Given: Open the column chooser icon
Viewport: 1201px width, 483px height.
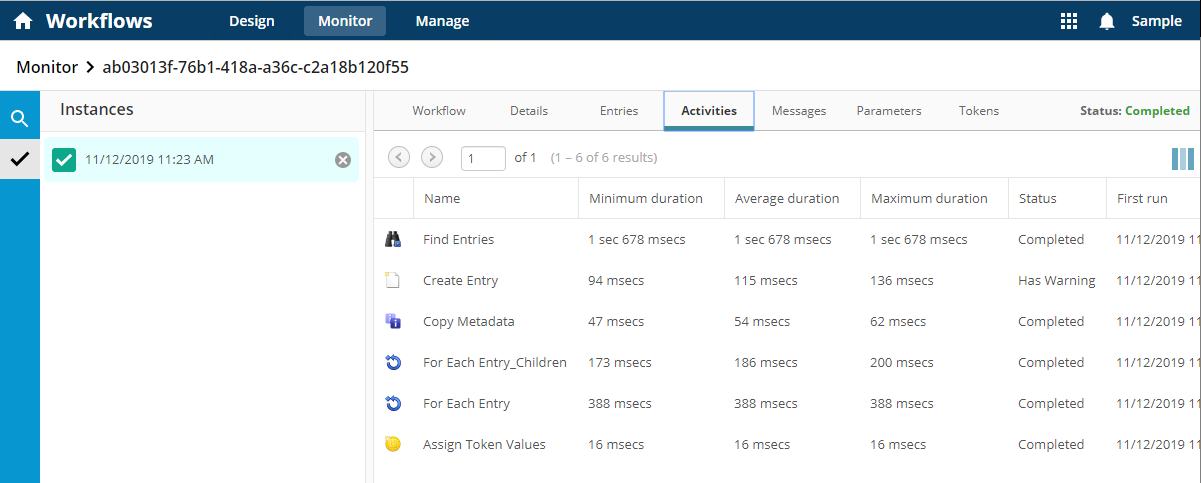Looking at the screenshot, I should pyautogui.click(x=1182, y=159).
